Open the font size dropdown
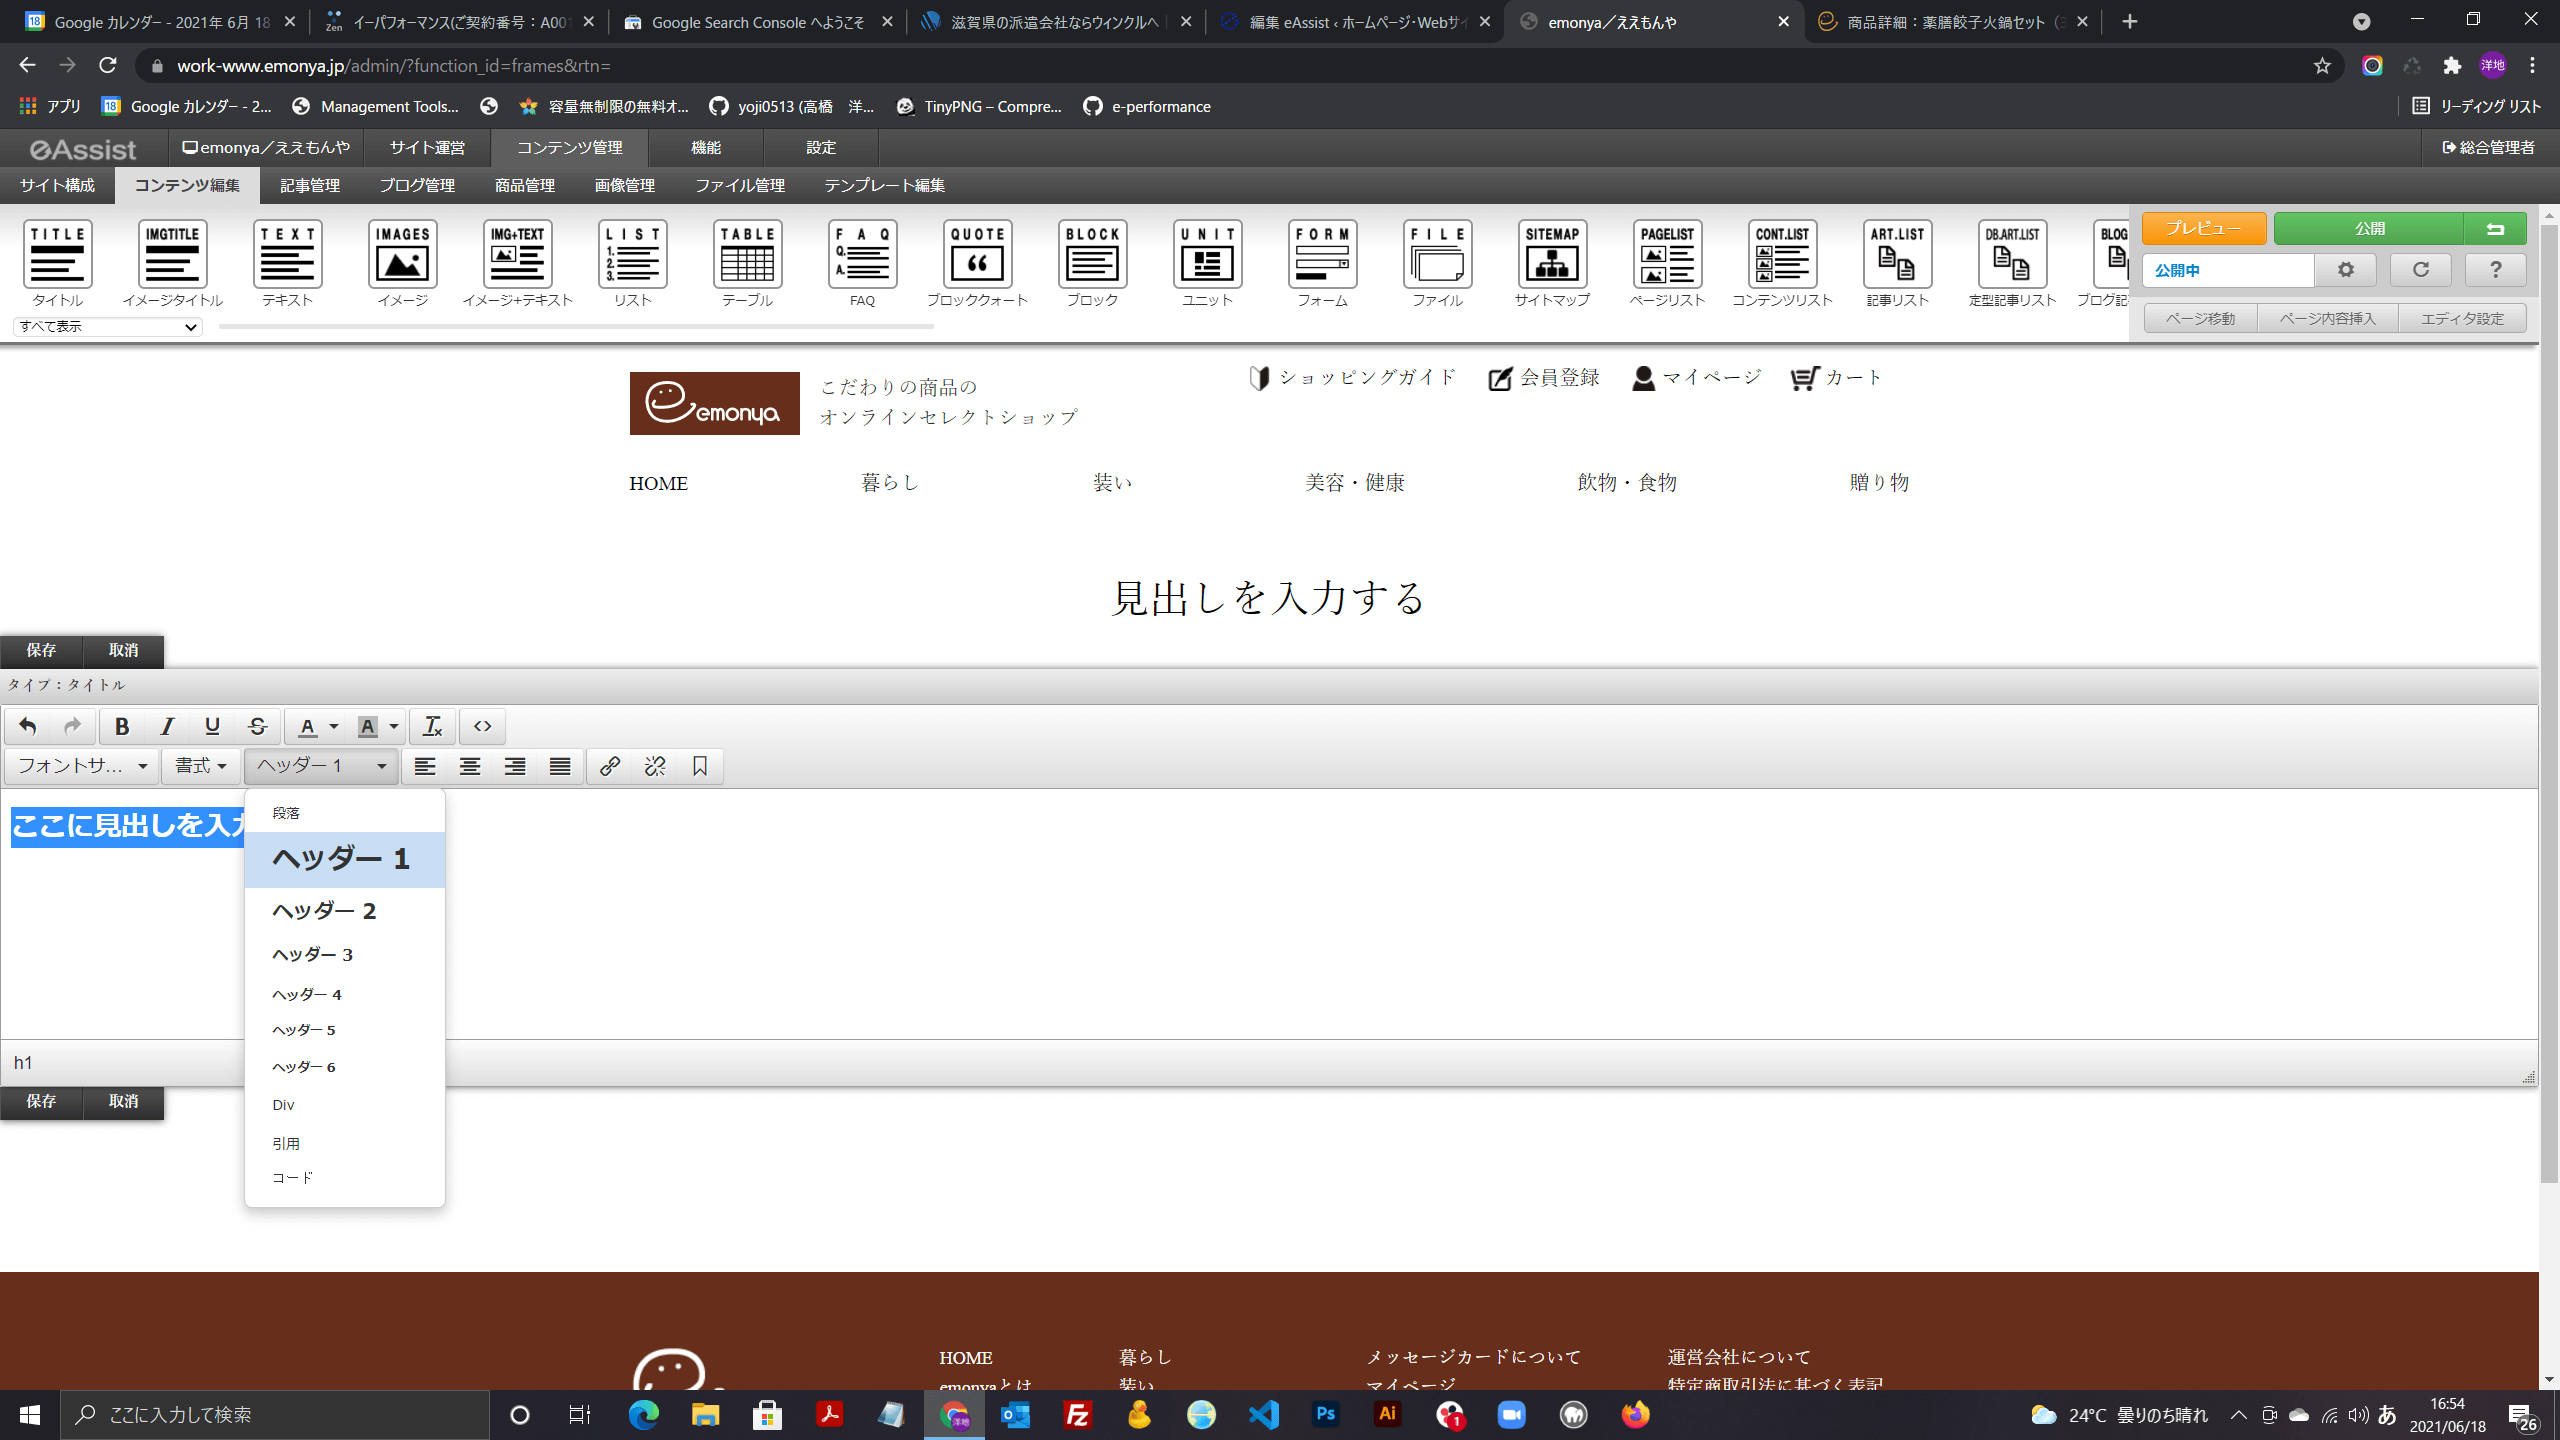The height and width of the screenshot is (1440, 2560). point(82,767)
